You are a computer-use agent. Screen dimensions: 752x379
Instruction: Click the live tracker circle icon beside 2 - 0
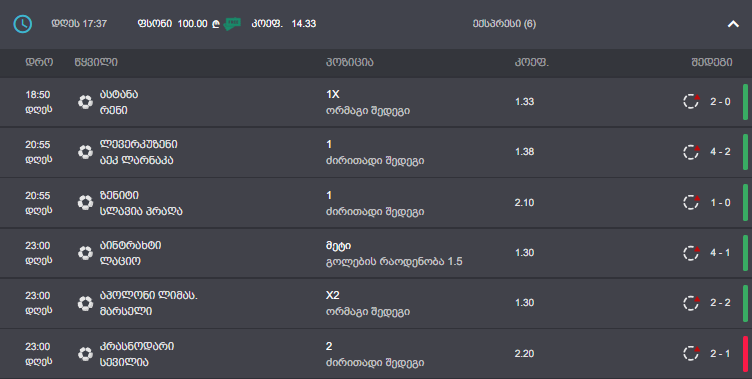coord(691,102)
